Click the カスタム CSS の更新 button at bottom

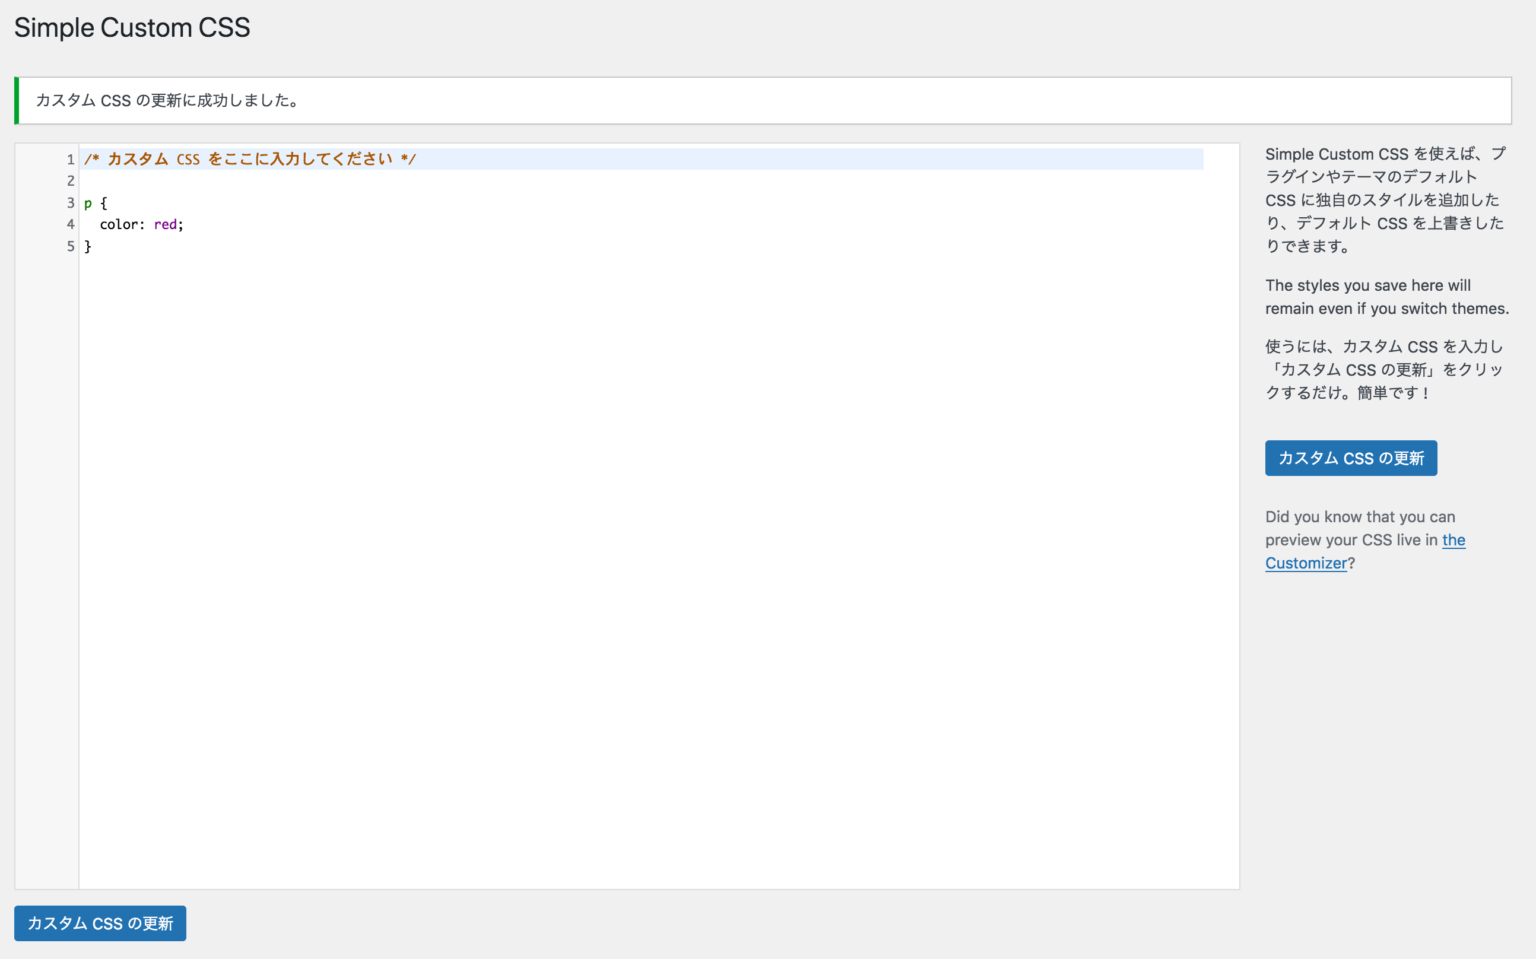point(99,923)
